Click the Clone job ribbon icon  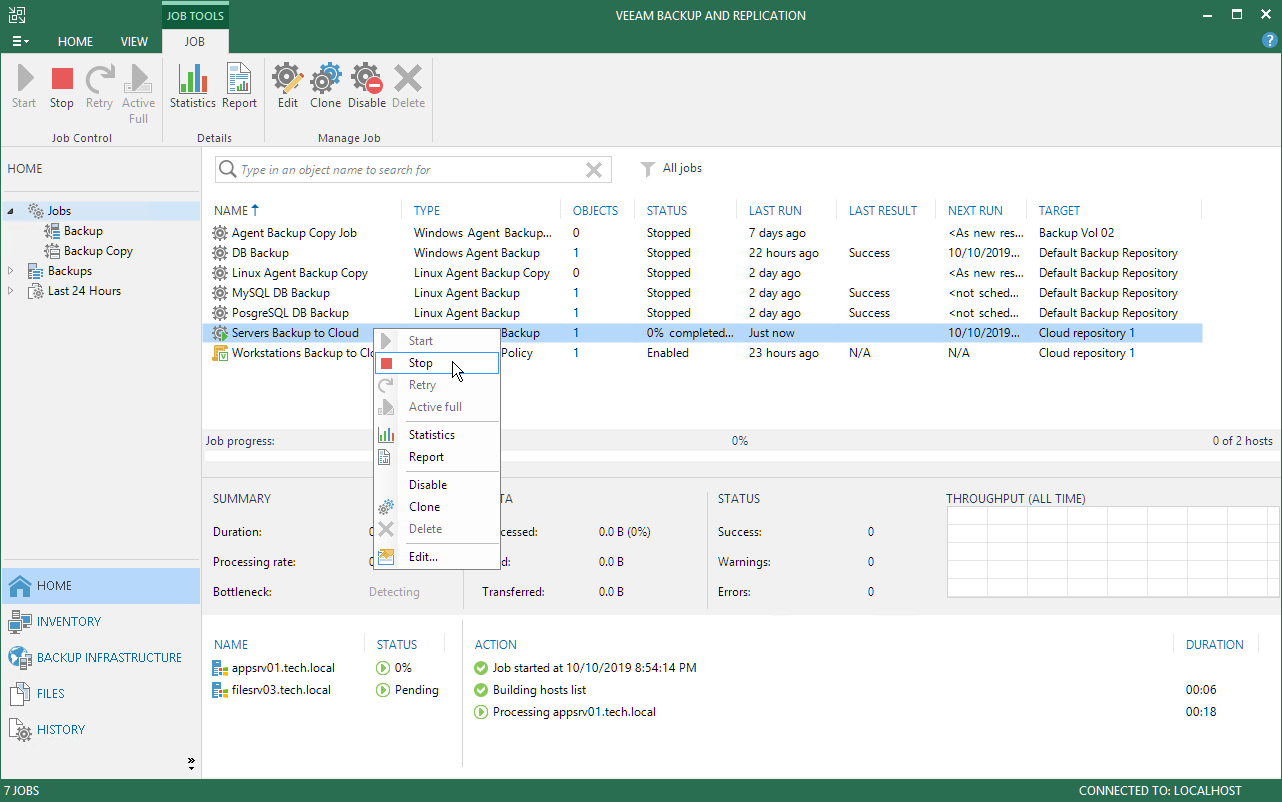[325, 86]
